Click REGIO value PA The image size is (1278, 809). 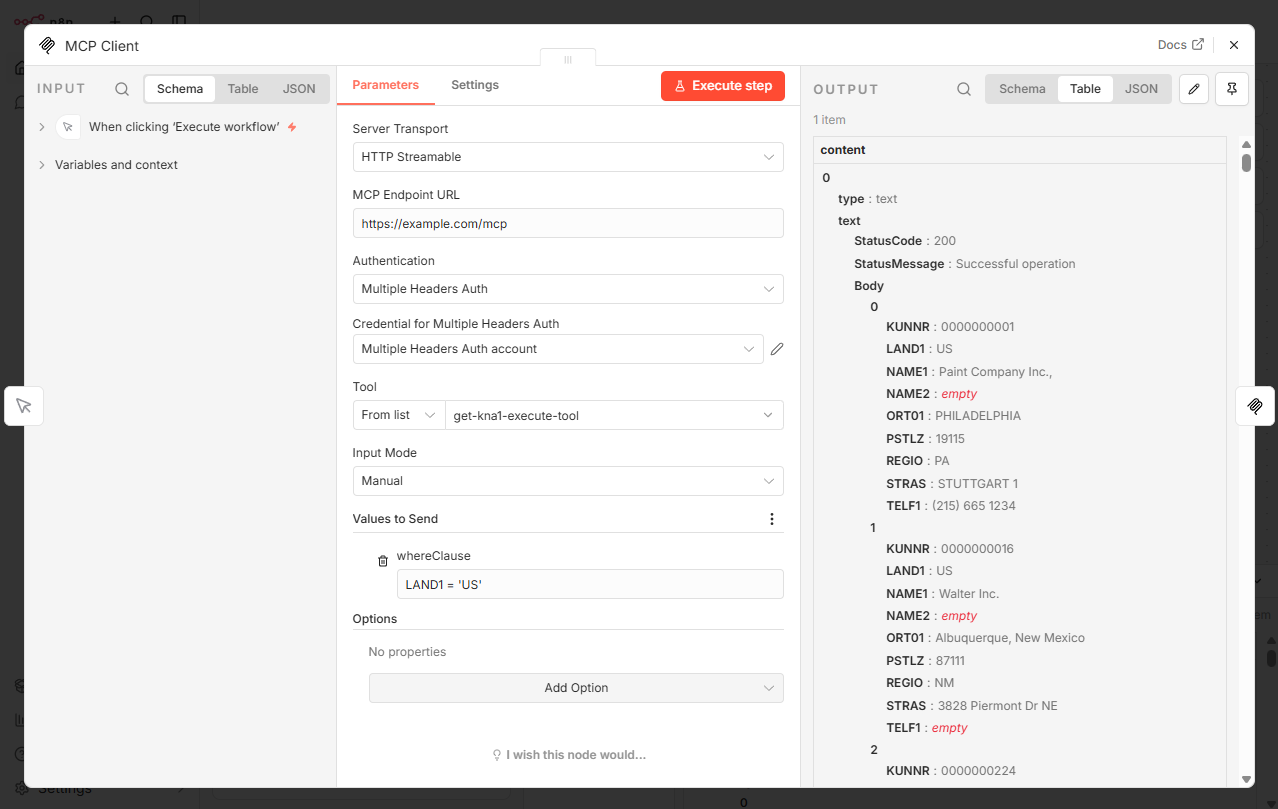pos(941,461)
